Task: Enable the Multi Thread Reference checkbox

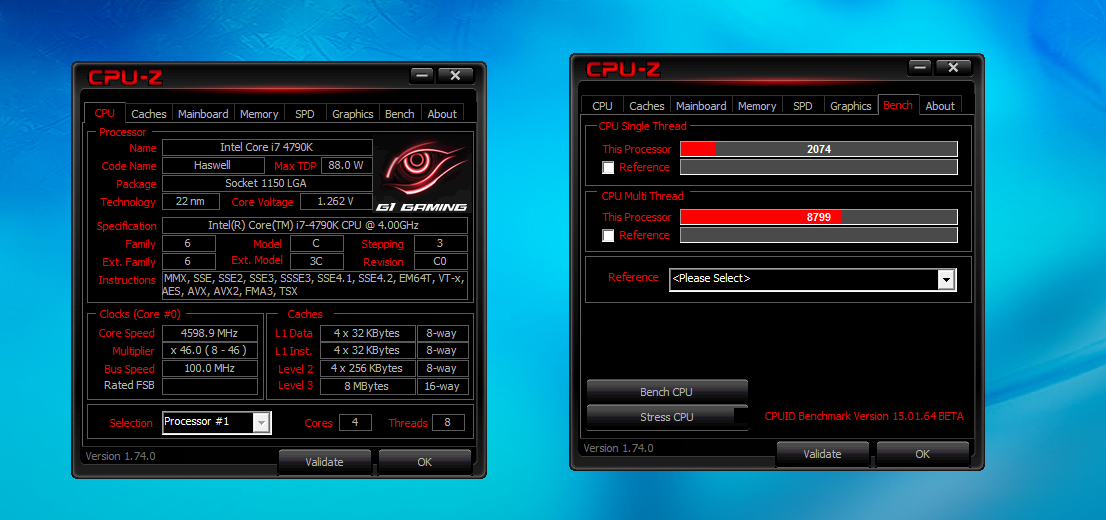Action: click(608, 236)
